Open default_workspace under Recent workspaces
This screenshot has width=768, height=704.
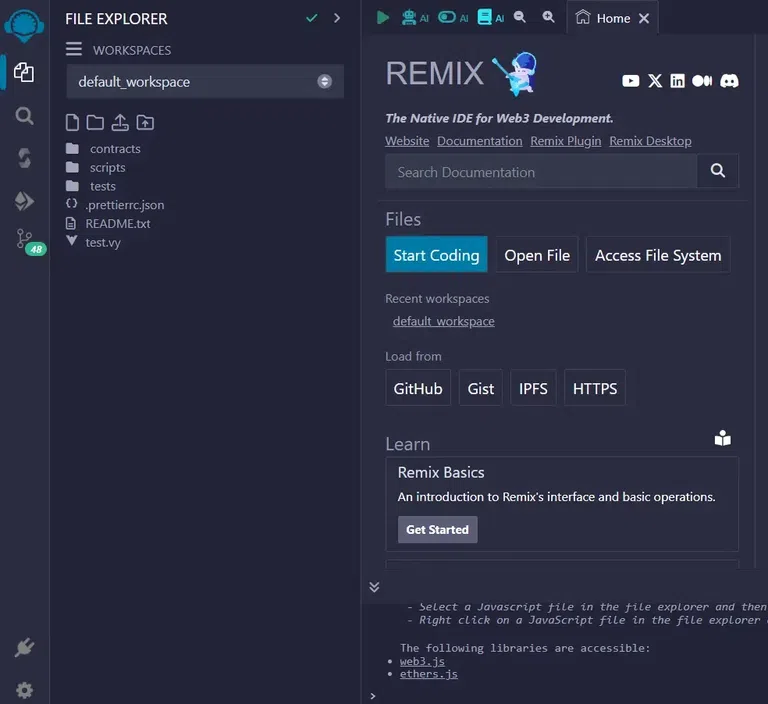443,321
